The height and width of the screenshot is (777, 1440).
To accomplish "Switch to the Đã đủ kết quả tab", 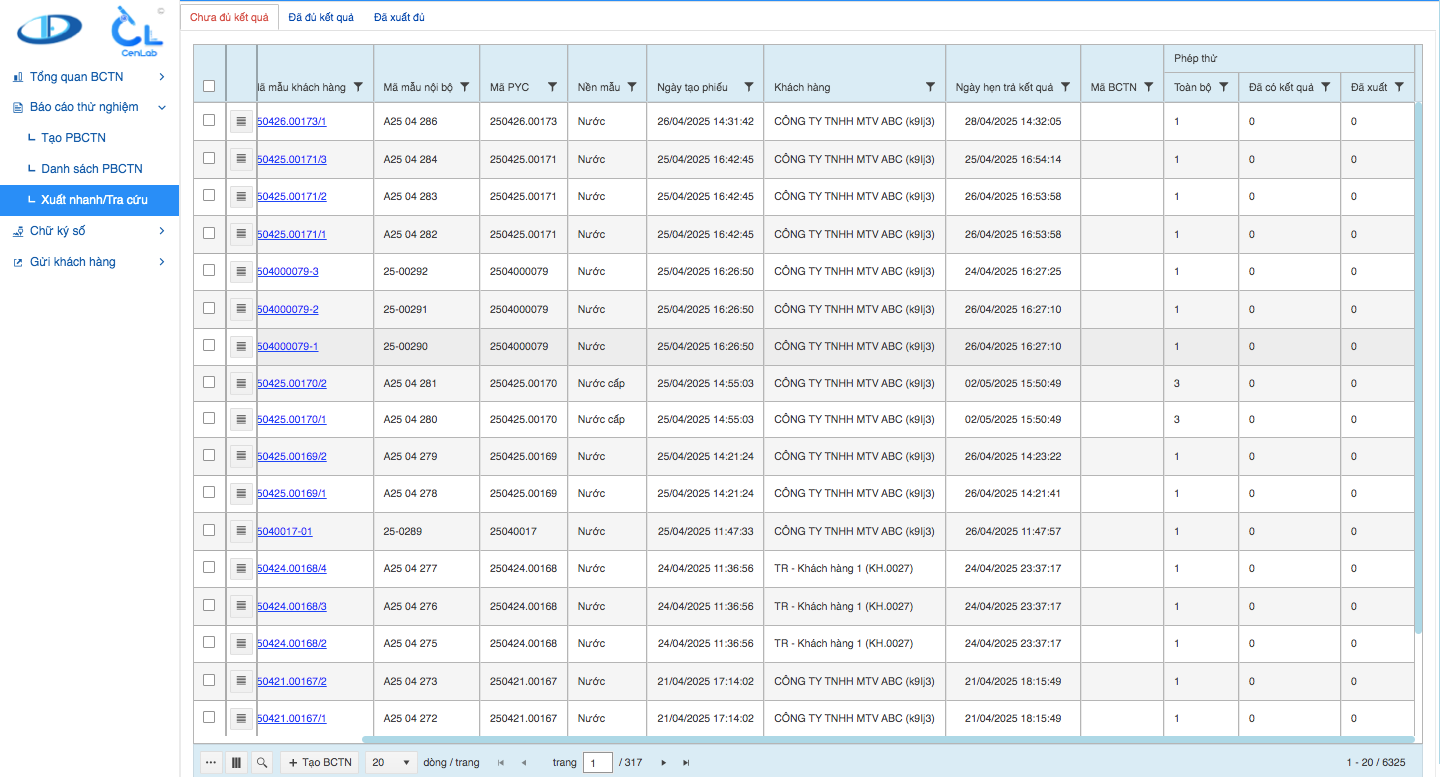I will coord(321,17).
